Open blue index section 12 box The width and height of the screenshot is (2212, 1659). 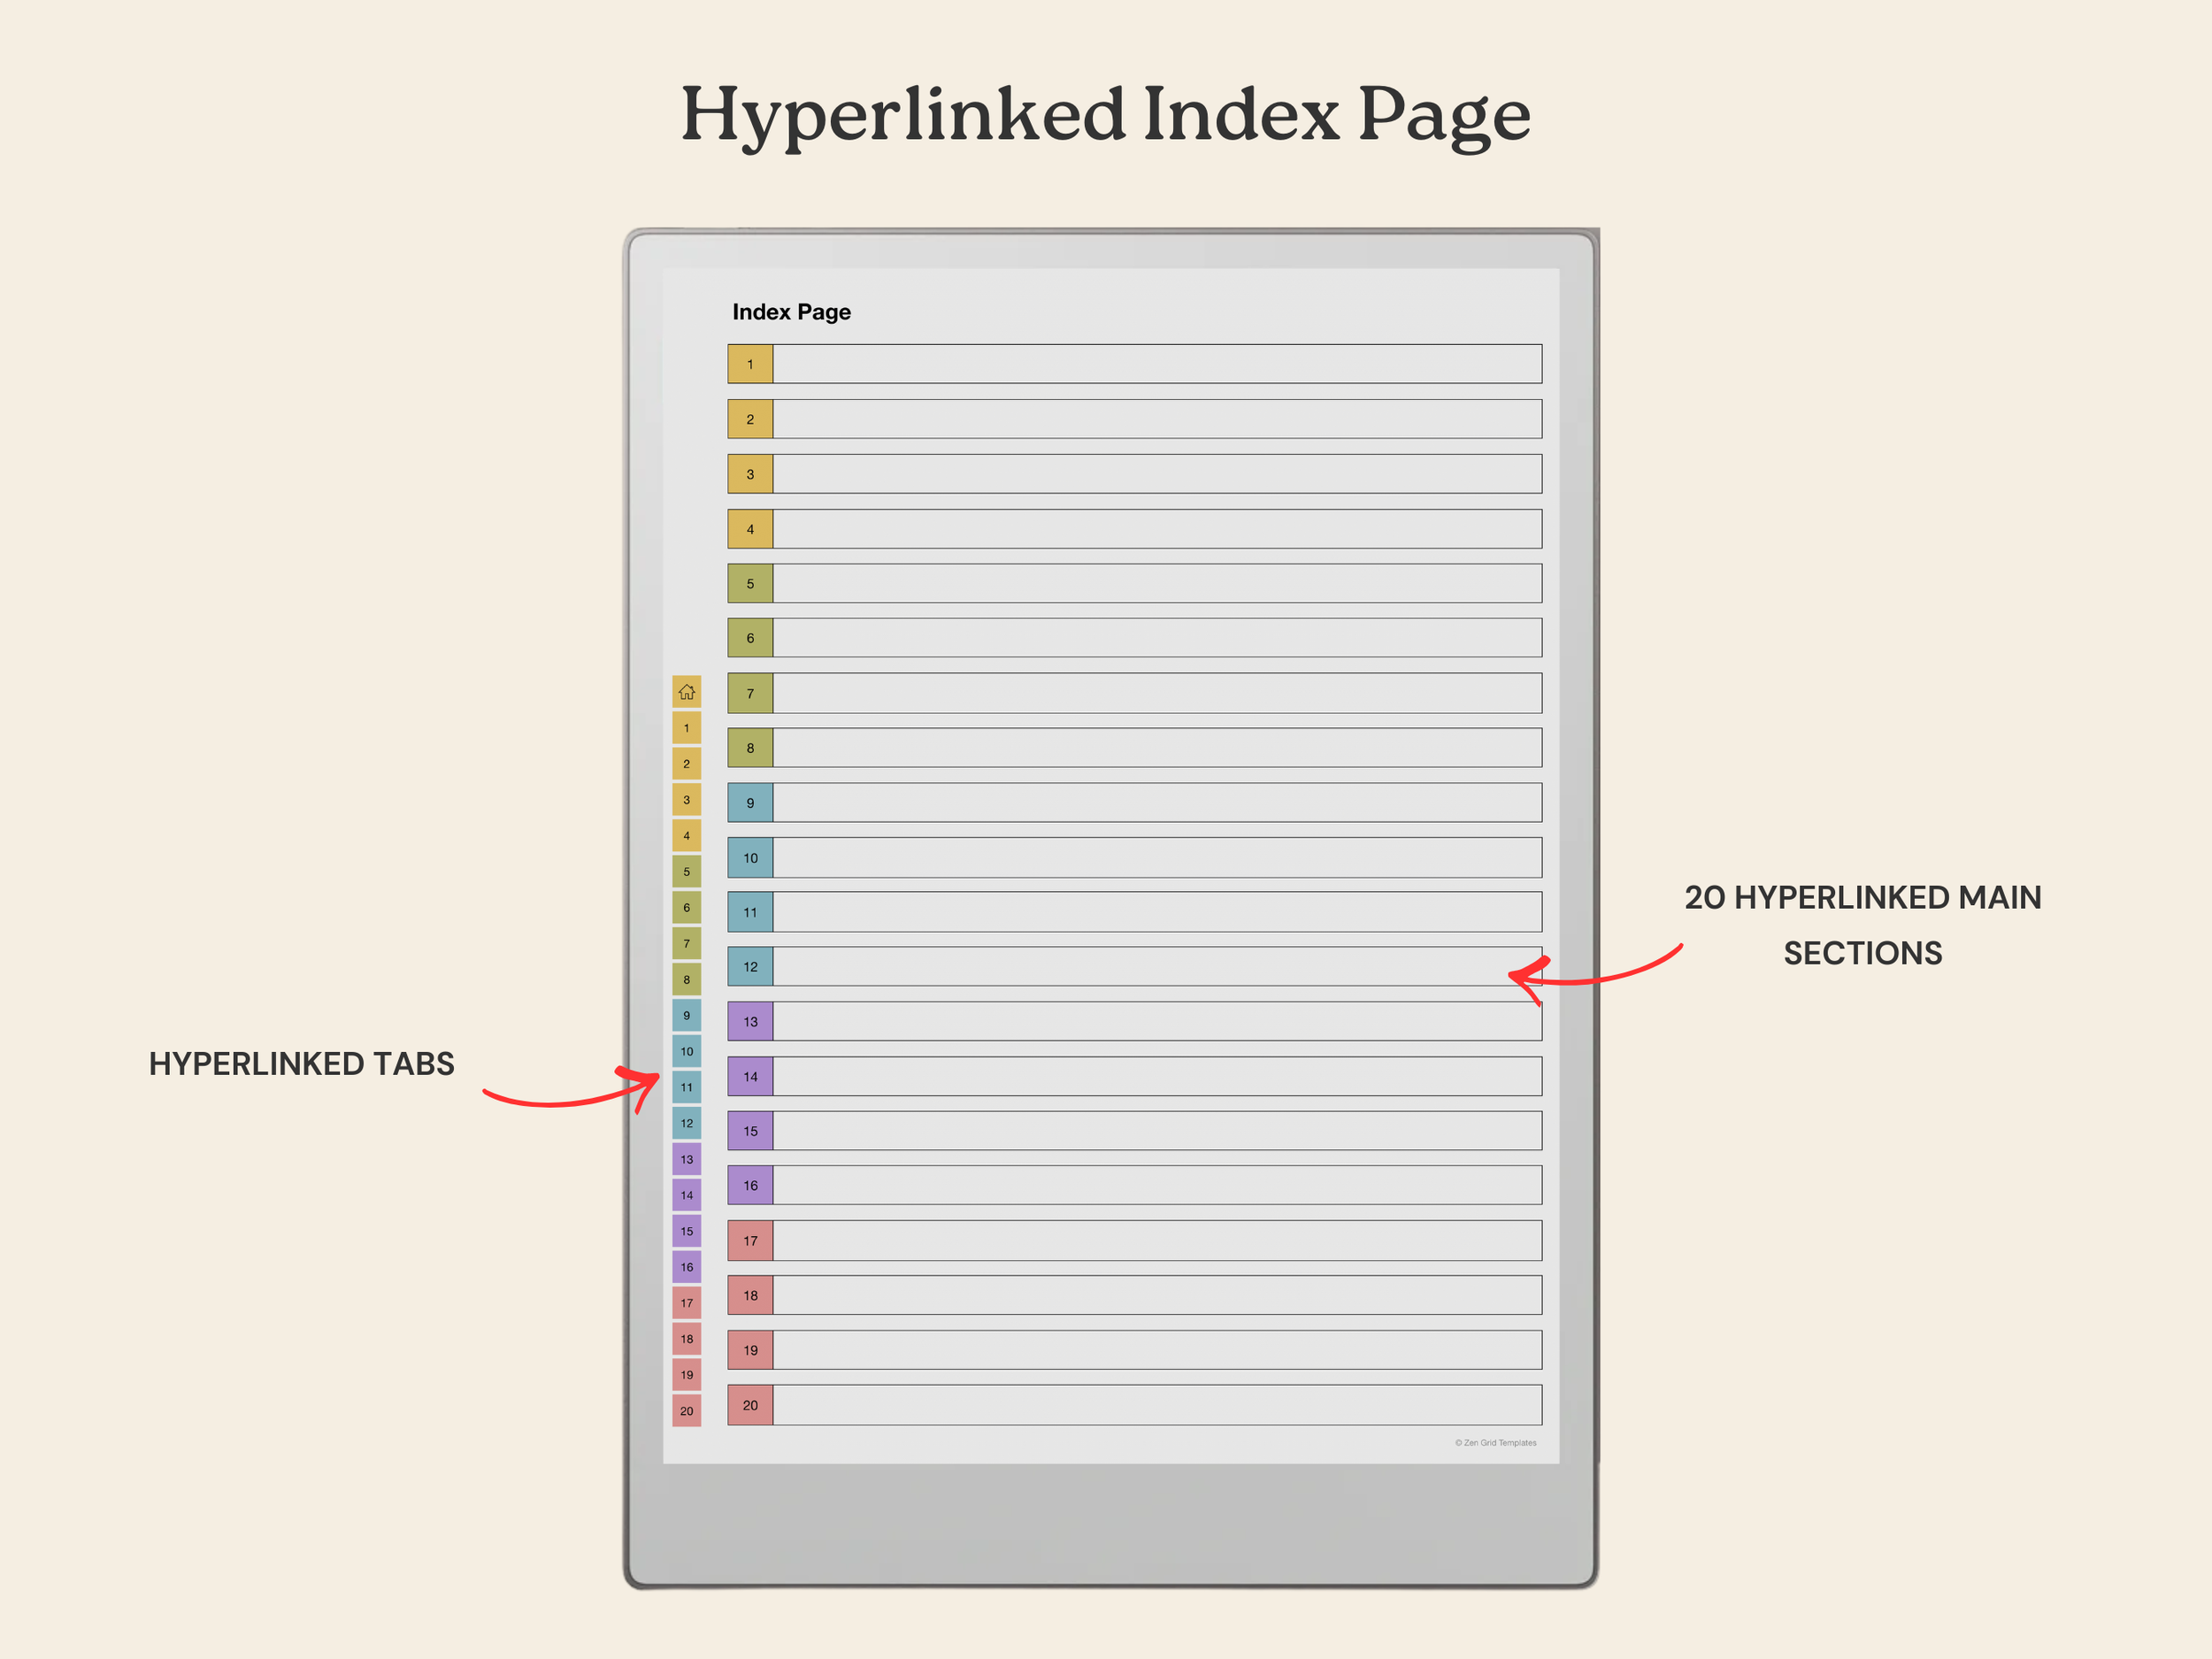pos(750,967)
